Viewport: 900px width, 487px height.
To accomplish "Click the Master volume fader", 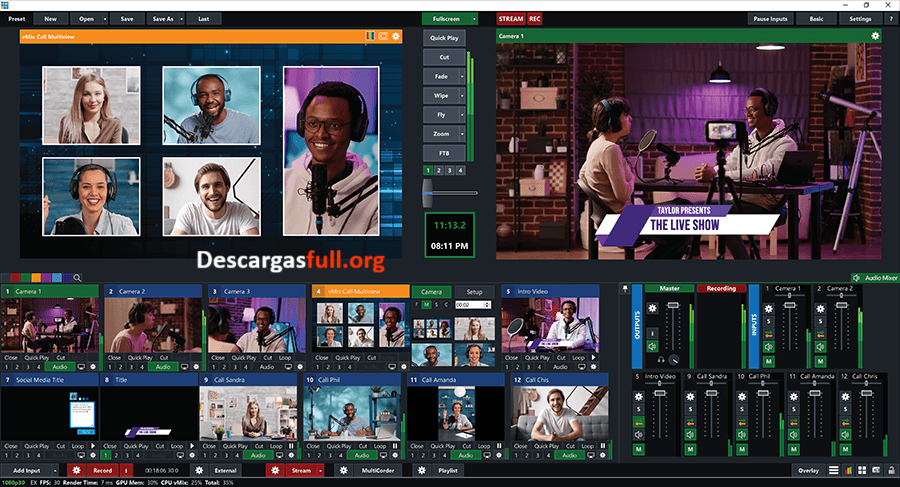I will point(673,305).
